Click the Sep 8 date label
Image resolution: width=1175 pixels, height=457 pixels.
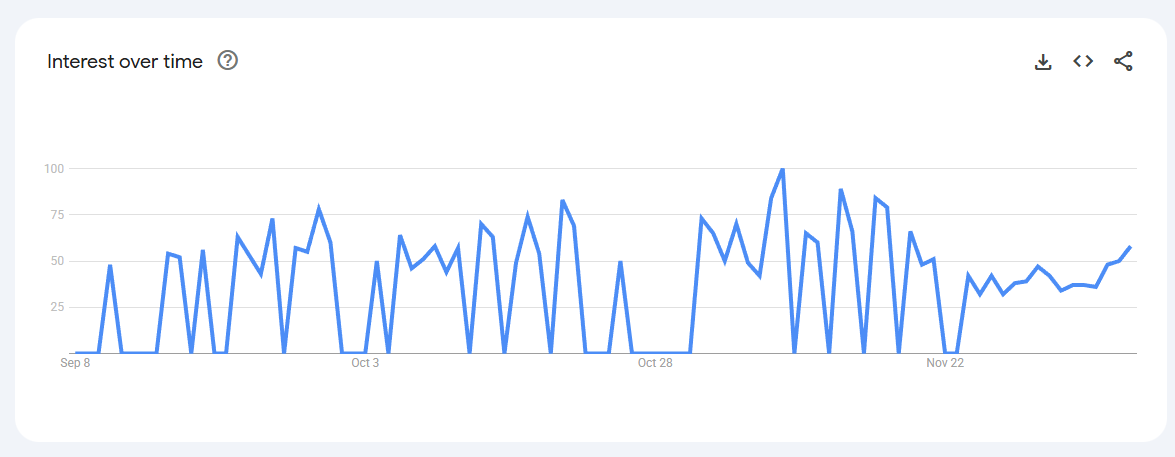(x=75, y=363)
